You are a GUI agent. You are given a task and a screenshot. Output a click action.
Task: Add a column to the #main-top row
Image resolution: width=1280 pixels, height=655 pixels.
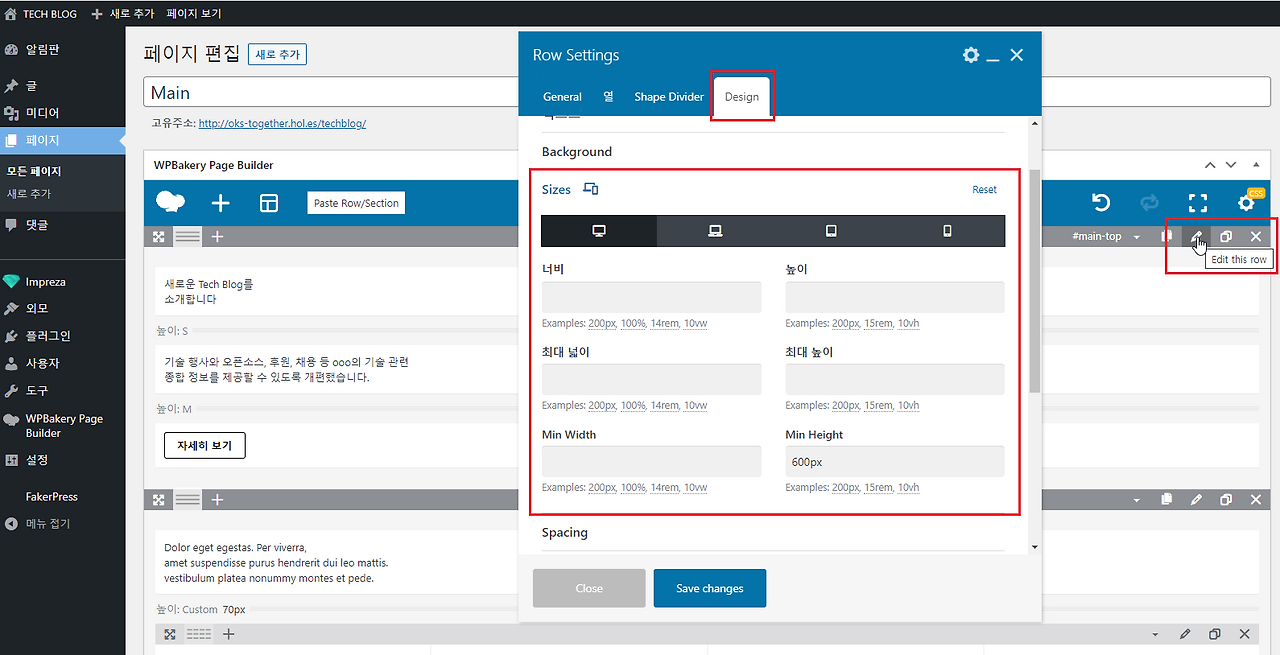pyautogui.click(x=217, y=237)
